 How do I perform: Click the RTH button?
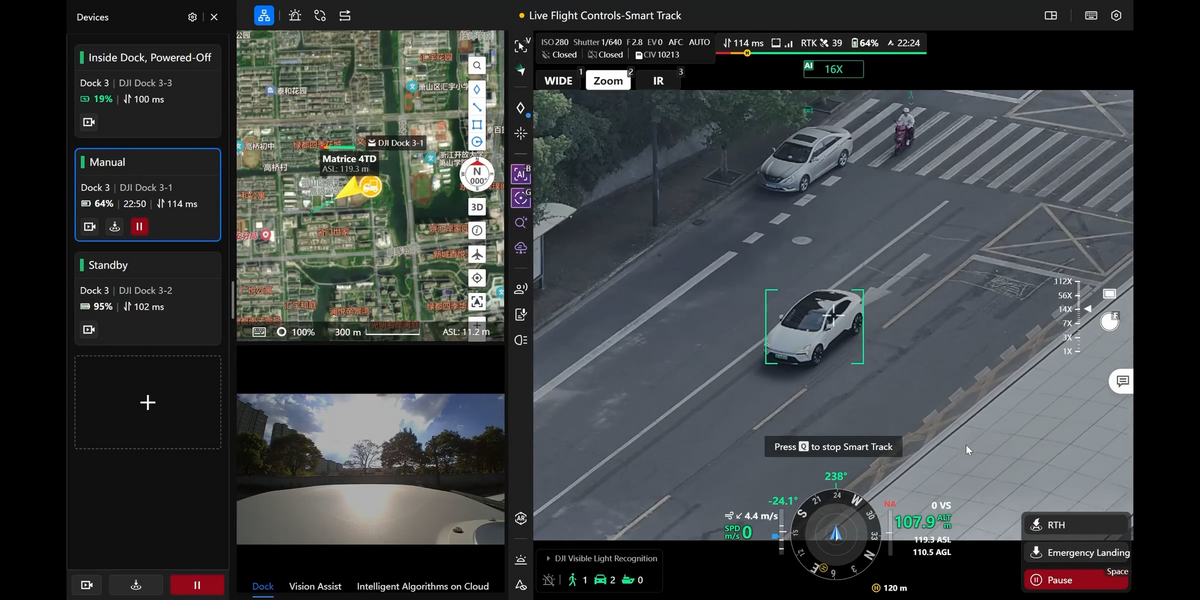pyautogui.click(x=1076, y=525)
